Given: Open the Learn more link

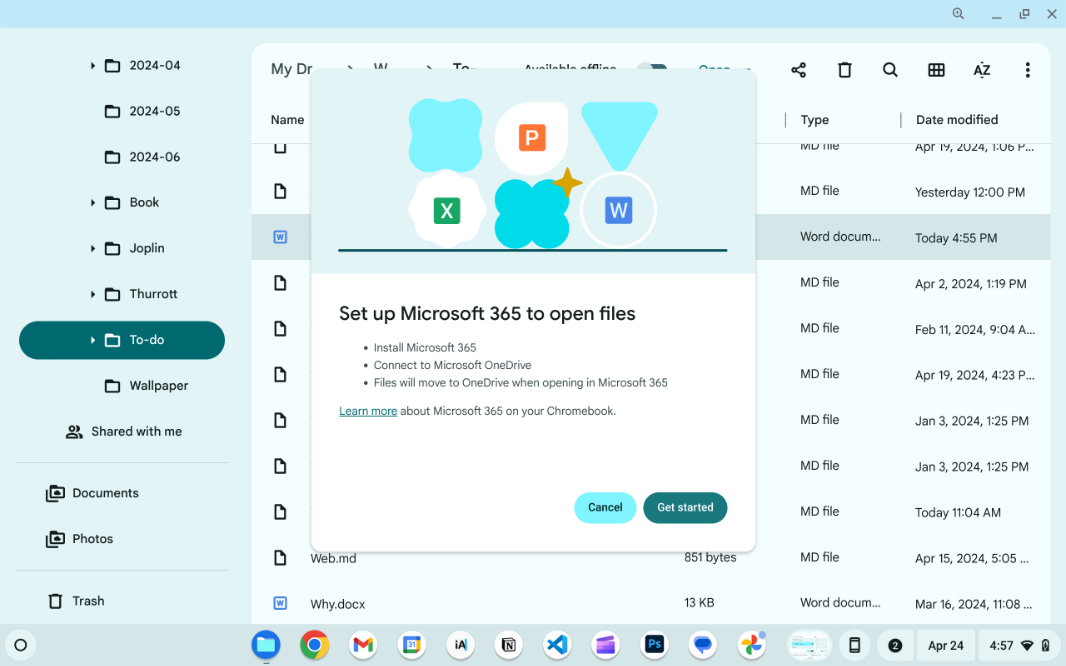Looking at the screenshot, I should [x=367, y=410].
